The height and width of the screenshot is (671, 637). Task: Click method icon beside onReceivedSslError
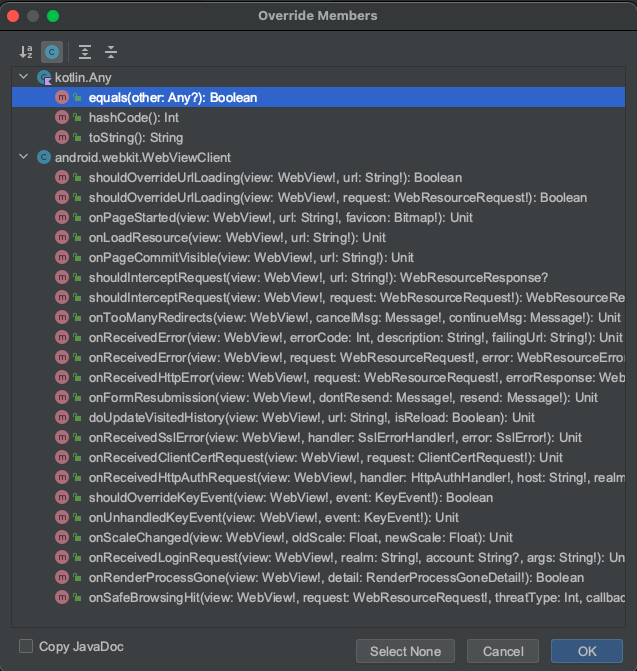coord(62,437)
